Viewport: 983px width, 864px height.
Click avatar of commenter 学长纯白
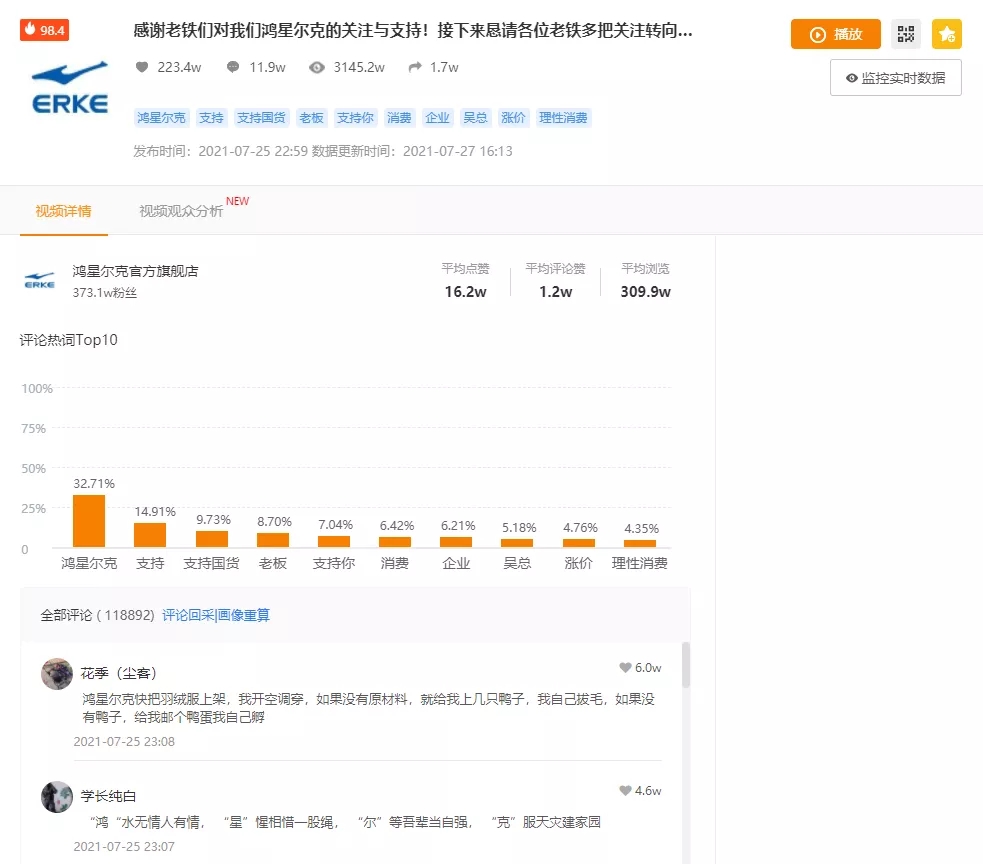(x=57, y=796)
